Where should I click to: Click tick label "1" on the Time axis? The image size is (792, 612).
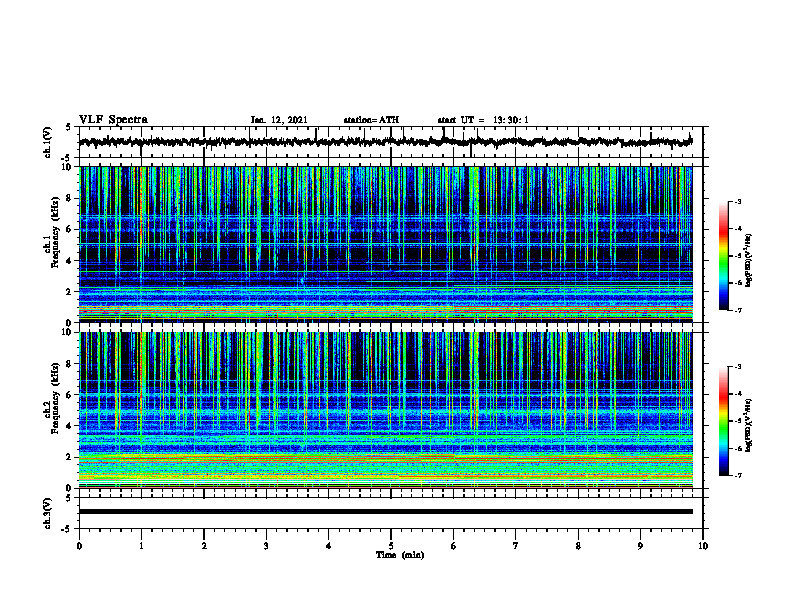click(x=141, y=546)
